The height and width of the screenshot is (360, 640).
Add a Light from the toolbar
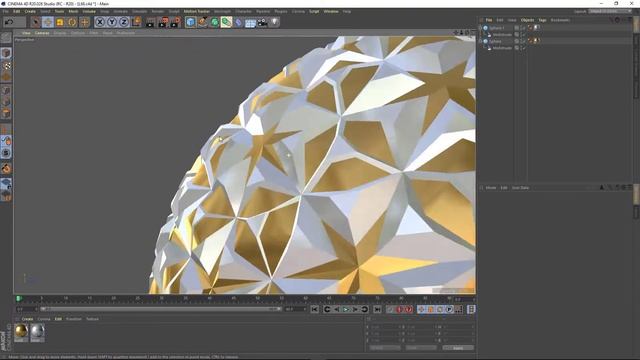point(275,22)
